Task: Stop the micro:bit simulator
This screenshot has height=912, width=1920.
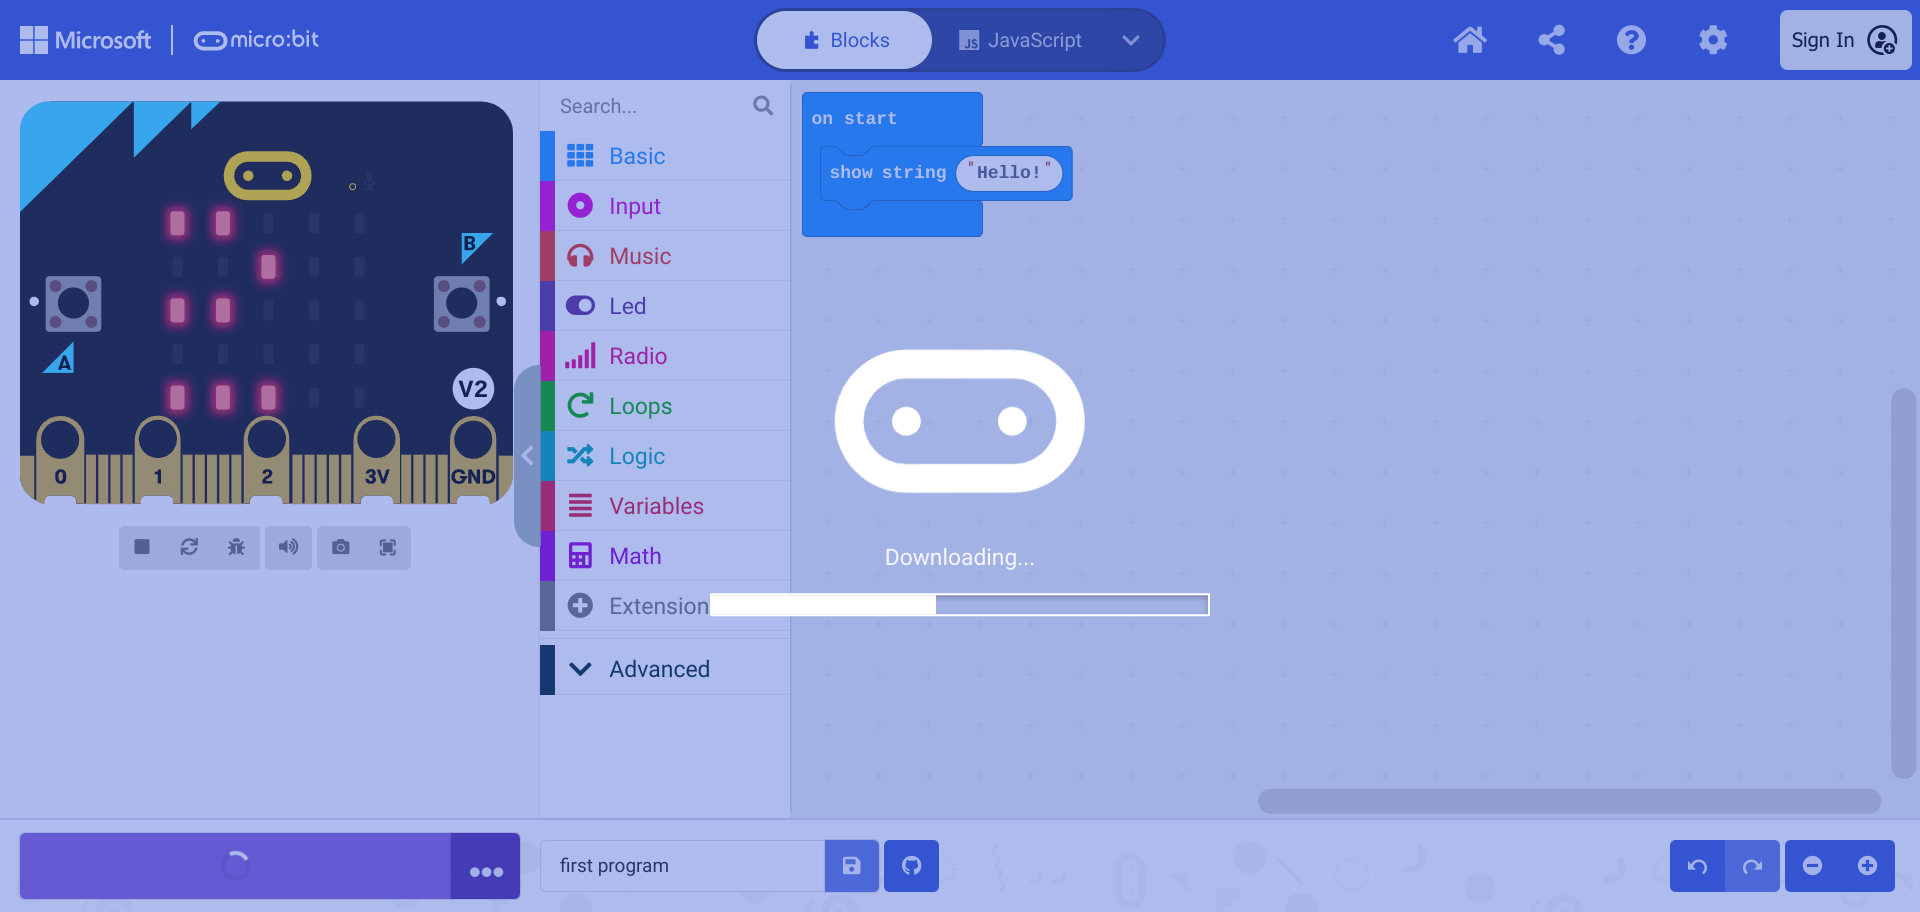Action: (141, 547)
